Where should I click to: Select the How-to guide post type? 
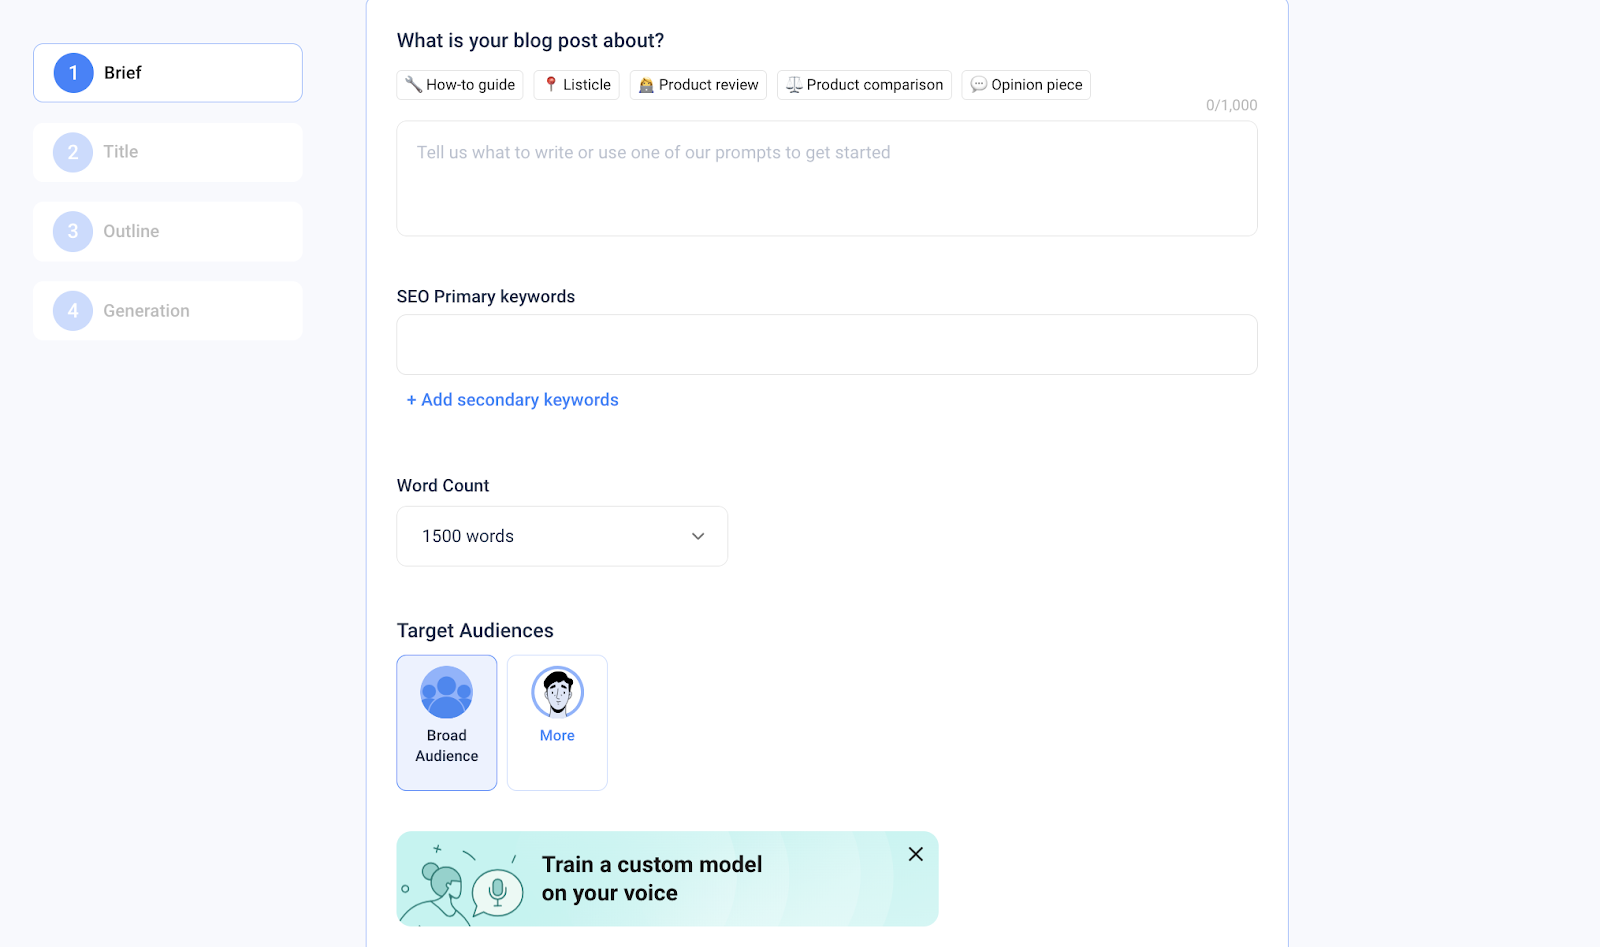[x=459, y=84]
